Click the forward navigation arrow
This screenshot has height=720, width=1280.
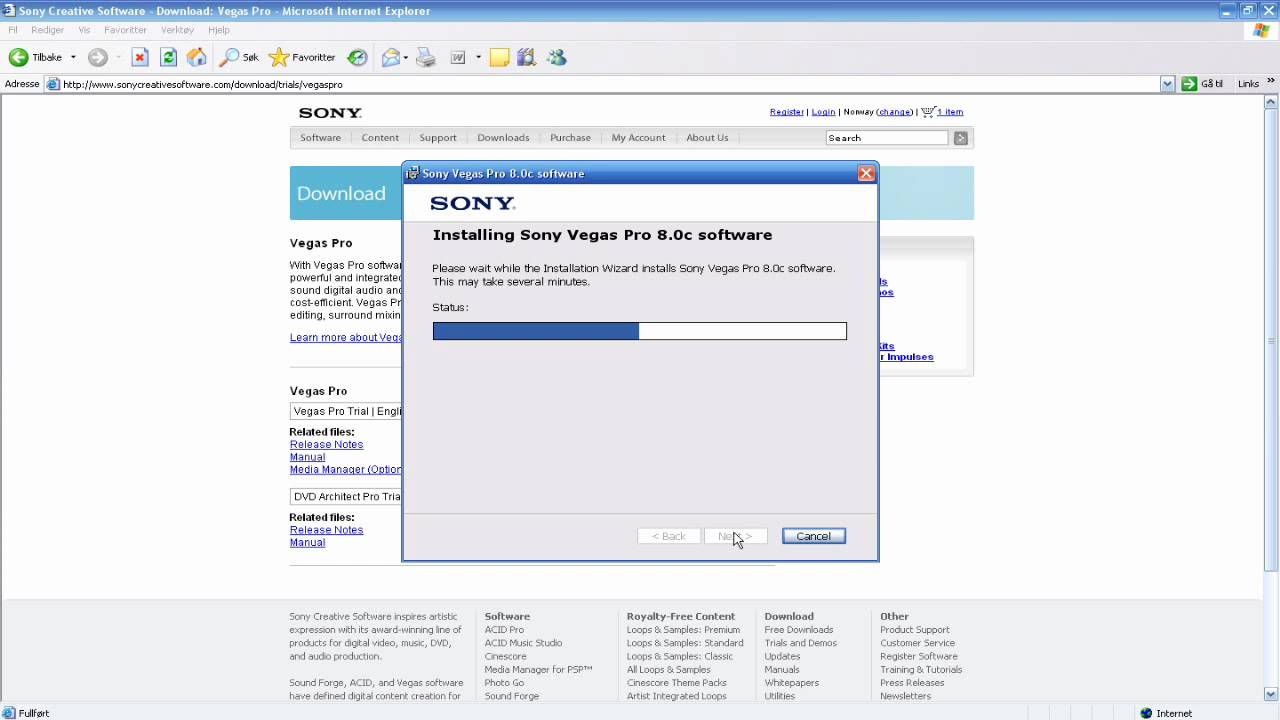click(x=97, y=57)
